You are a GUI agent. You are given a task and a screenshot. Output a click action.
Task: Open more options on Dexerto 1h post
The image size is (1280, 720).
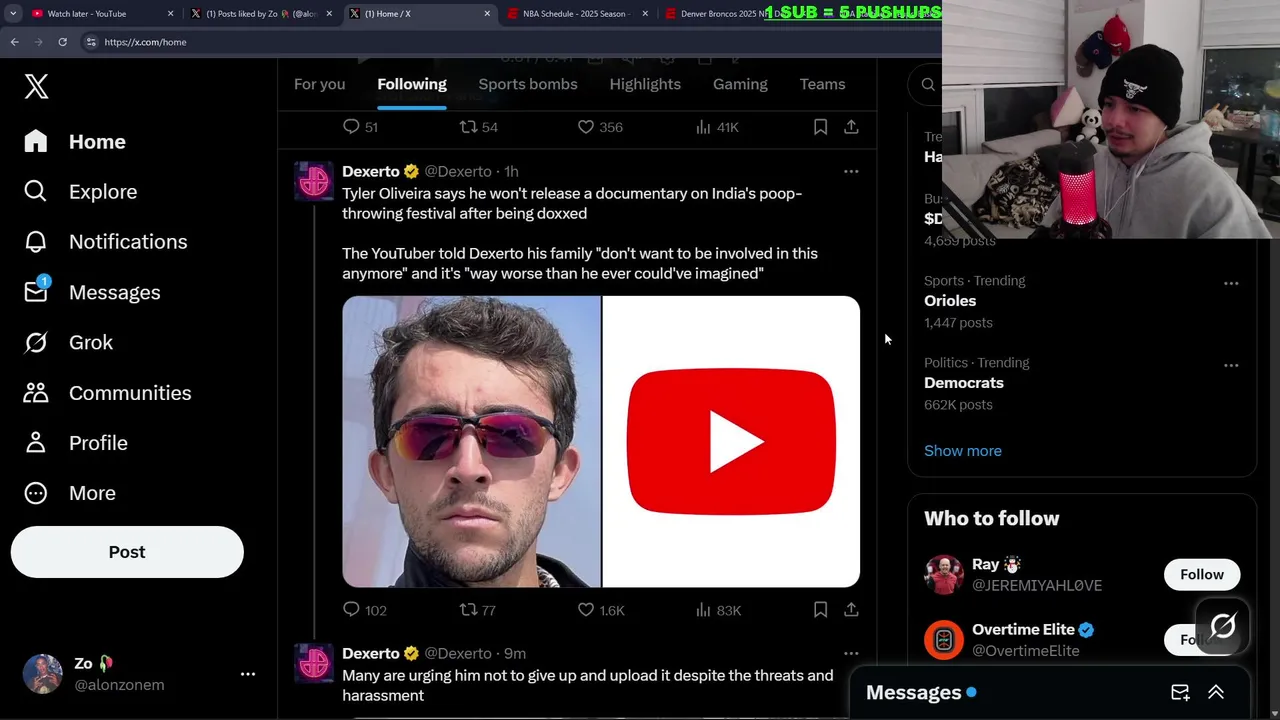click(x=851, y=171)
